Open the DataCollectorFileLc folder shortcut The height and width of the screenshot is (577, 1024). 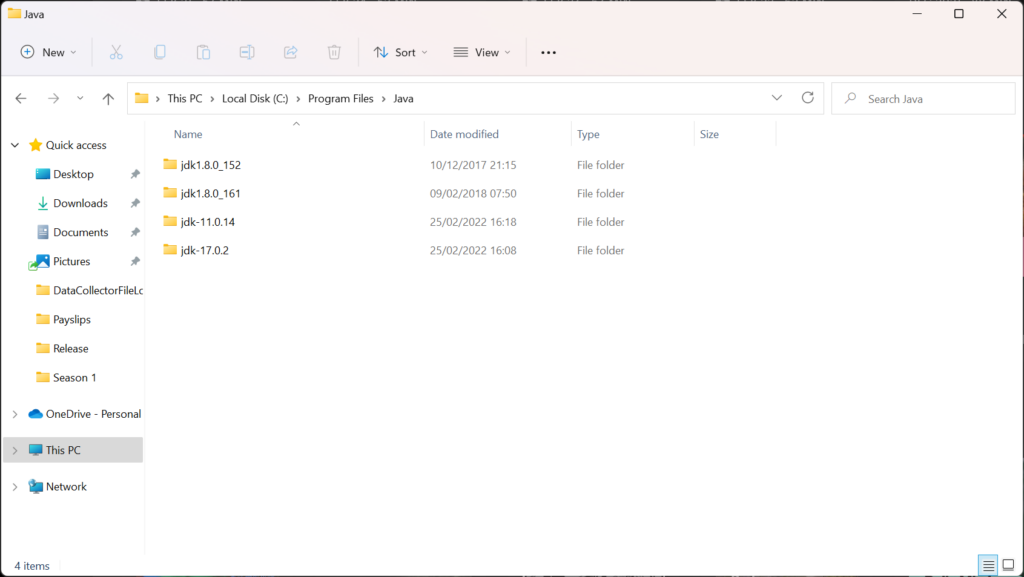(x=98, y=290)
